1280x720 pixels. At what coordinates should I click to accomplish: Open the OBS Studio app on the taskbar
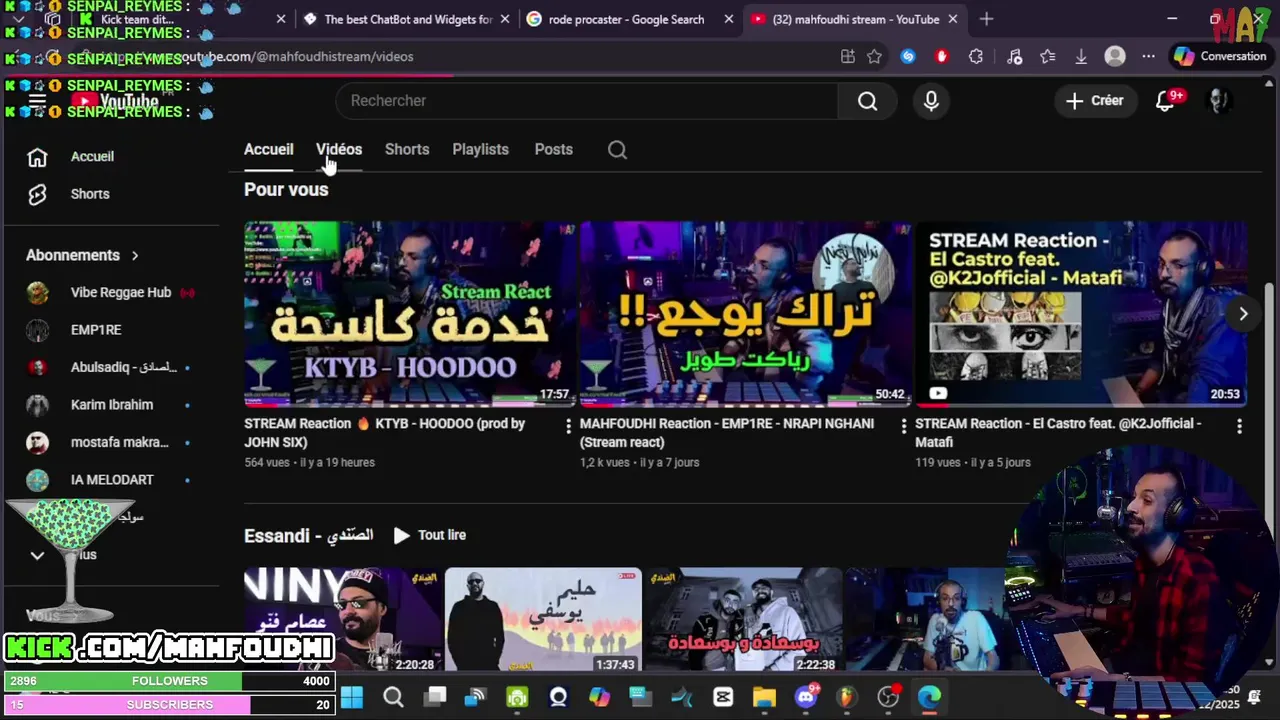888,697
